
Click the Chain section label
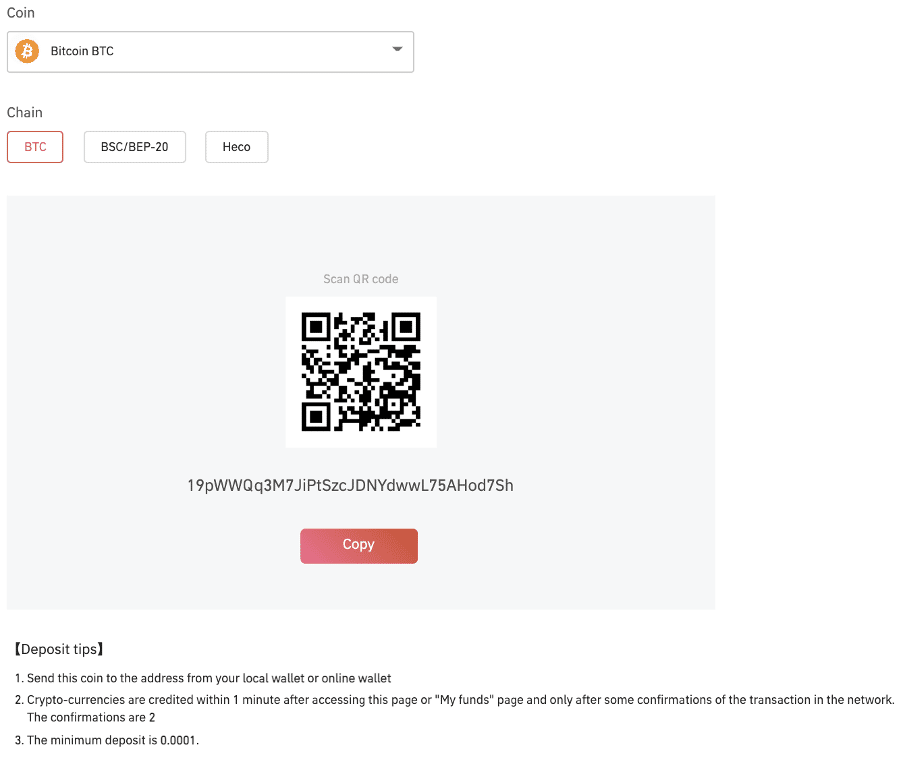click(25, 112)
